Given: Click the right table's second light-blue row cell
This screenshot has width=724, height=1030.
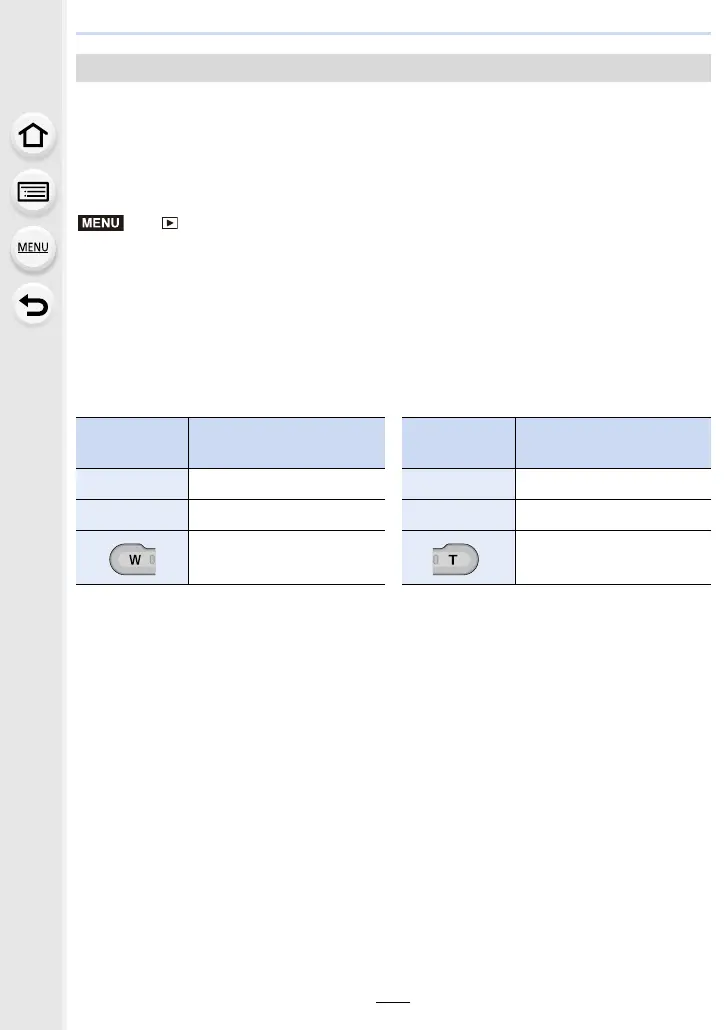Looking at the screenshot, I should tap(459, 515).
